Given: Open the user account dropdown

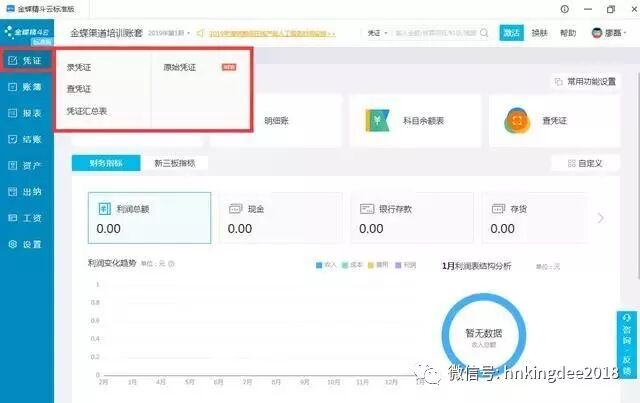Looking at the screenshot, I should coord(609,33).
